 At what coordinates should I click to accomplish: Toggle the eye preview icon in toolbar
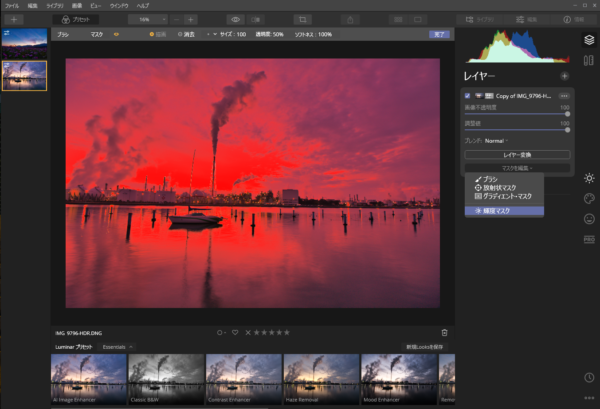point(235,19)
